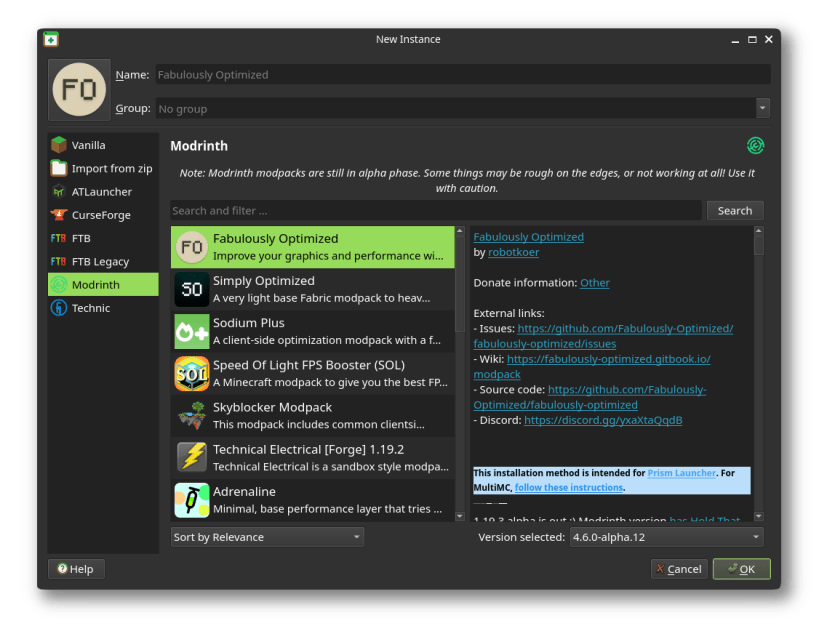The height and width of the screenshot is (618, 819).
Task: Open the Source code GitHub link
Action: [627, 390]
